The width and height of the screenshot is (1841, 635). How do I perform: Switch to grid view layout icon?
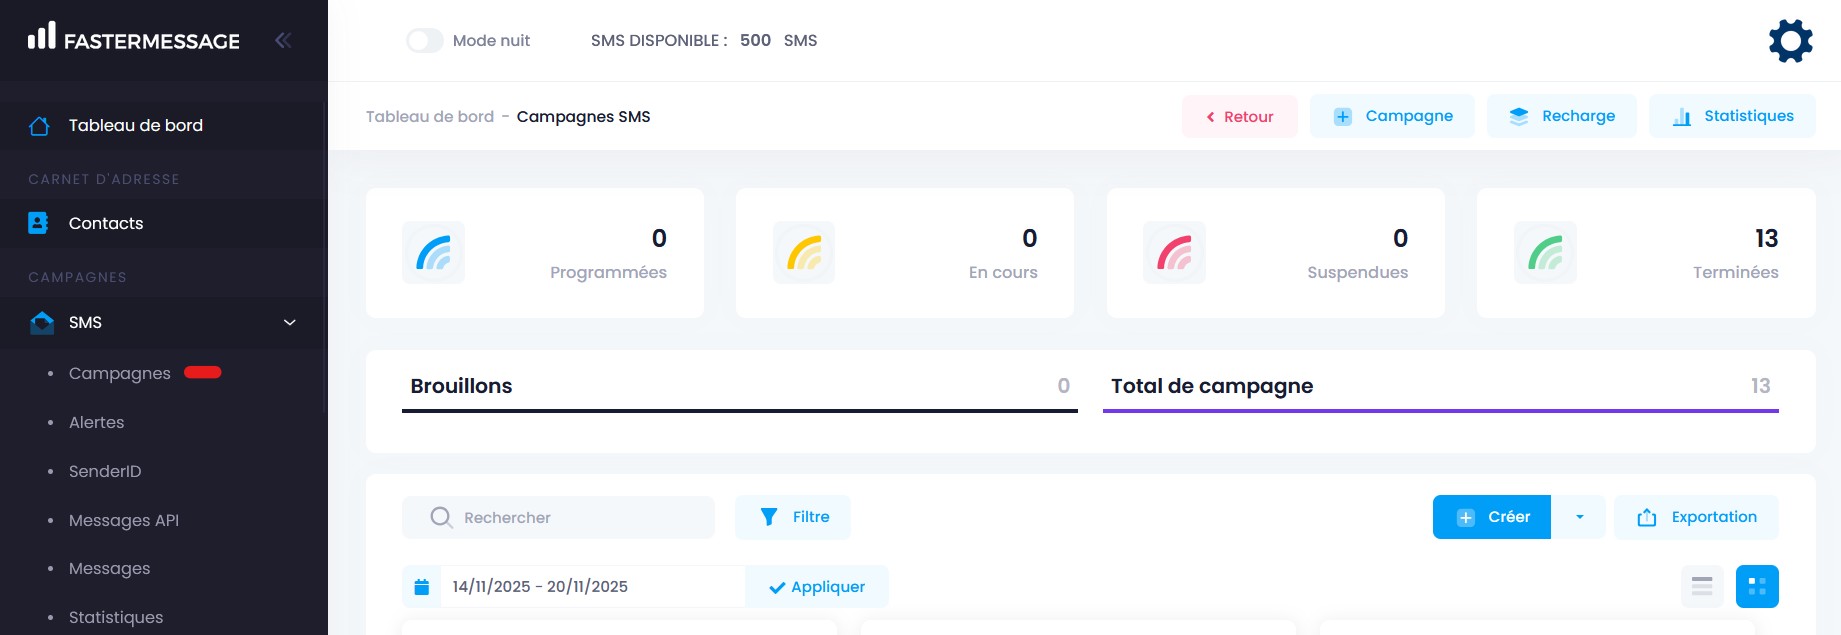point(1757,586)
